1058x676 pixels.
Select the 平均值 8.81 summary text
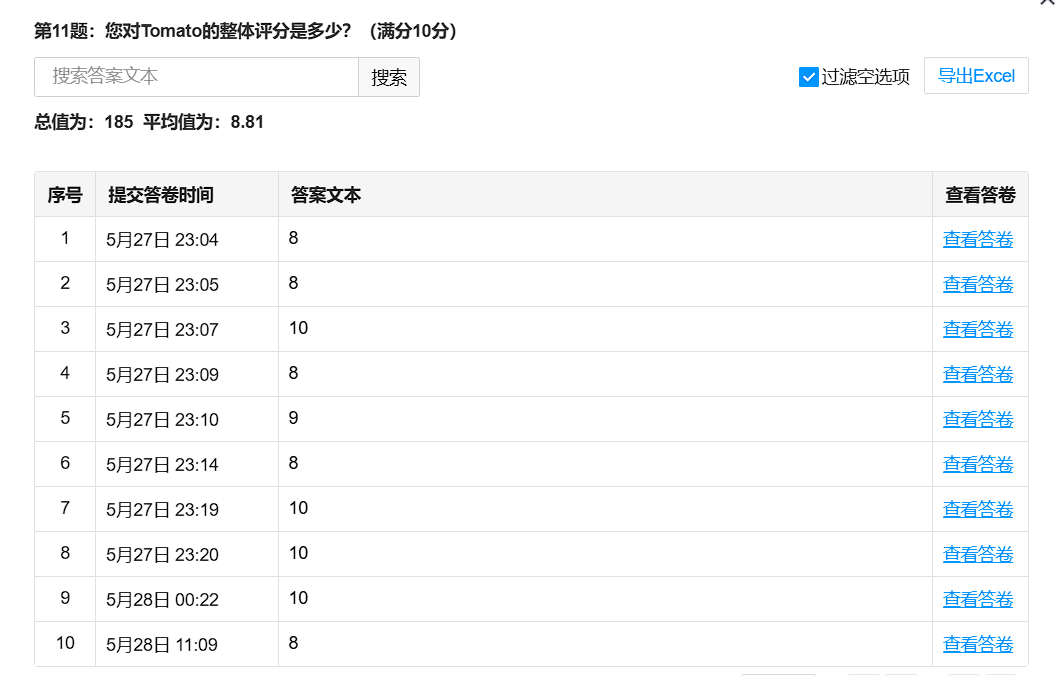(x=204, y=123)
